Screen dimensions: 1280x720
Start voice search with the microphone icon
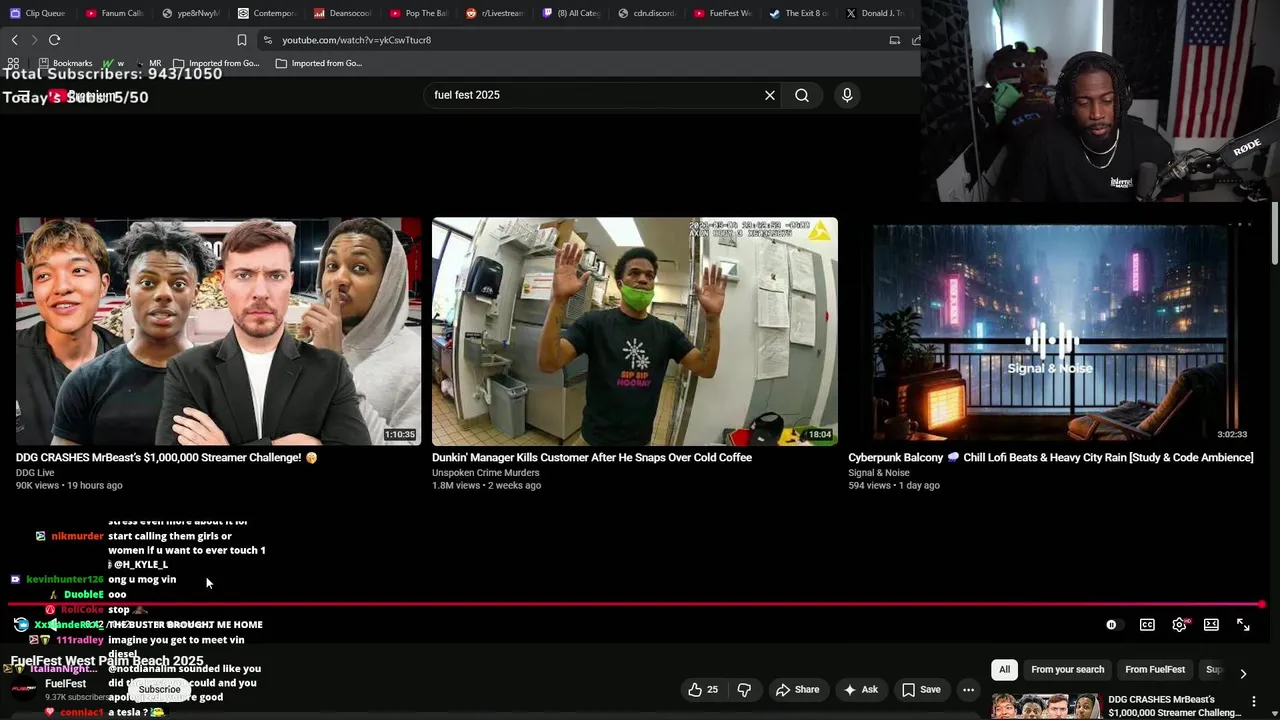(x=847, y=95)
